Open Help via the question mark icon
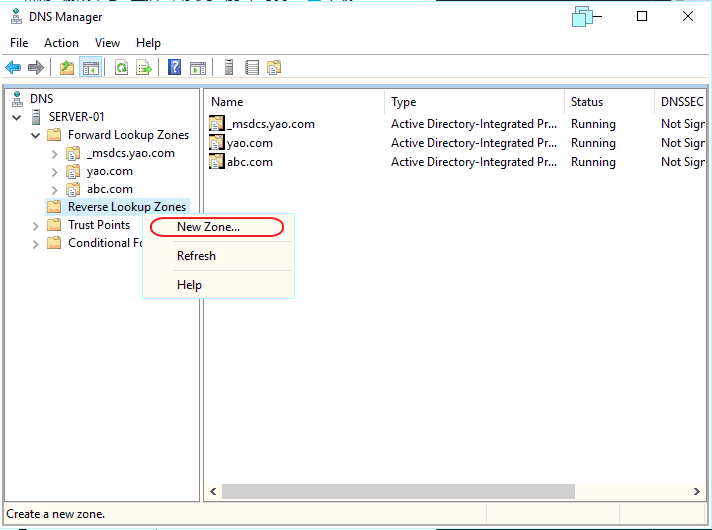Viewport: 712px width, 530px height. (174, 67)
